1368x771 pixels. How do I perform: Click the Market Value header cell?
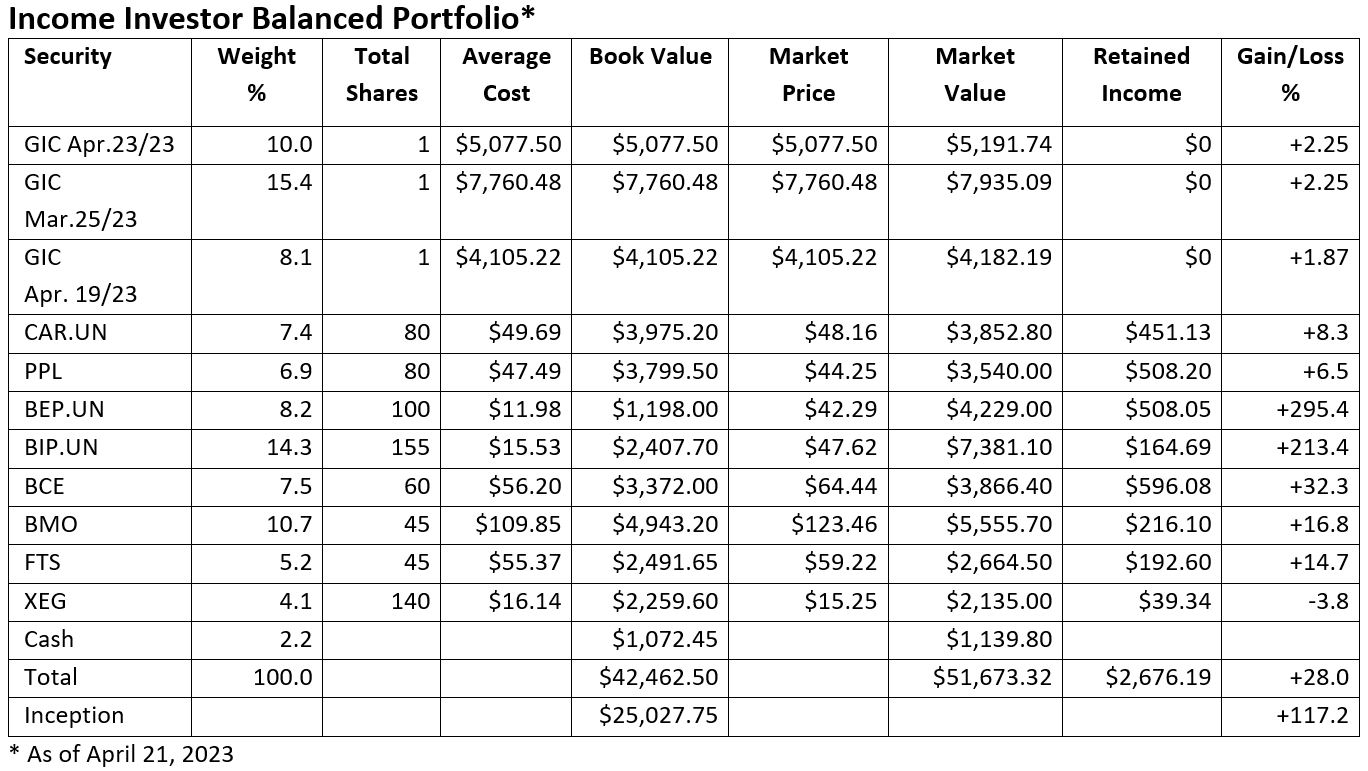pos(974,75)
